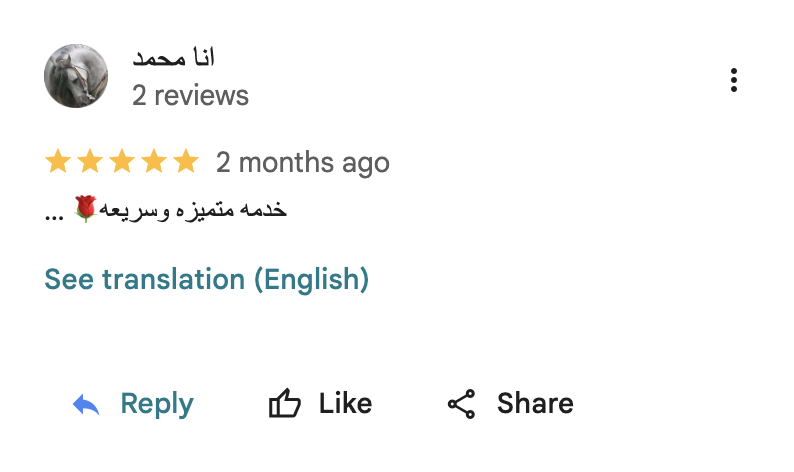Open the three-dot more options menu
The width and height of the screenshot is (794, 472).
(734, 80)
